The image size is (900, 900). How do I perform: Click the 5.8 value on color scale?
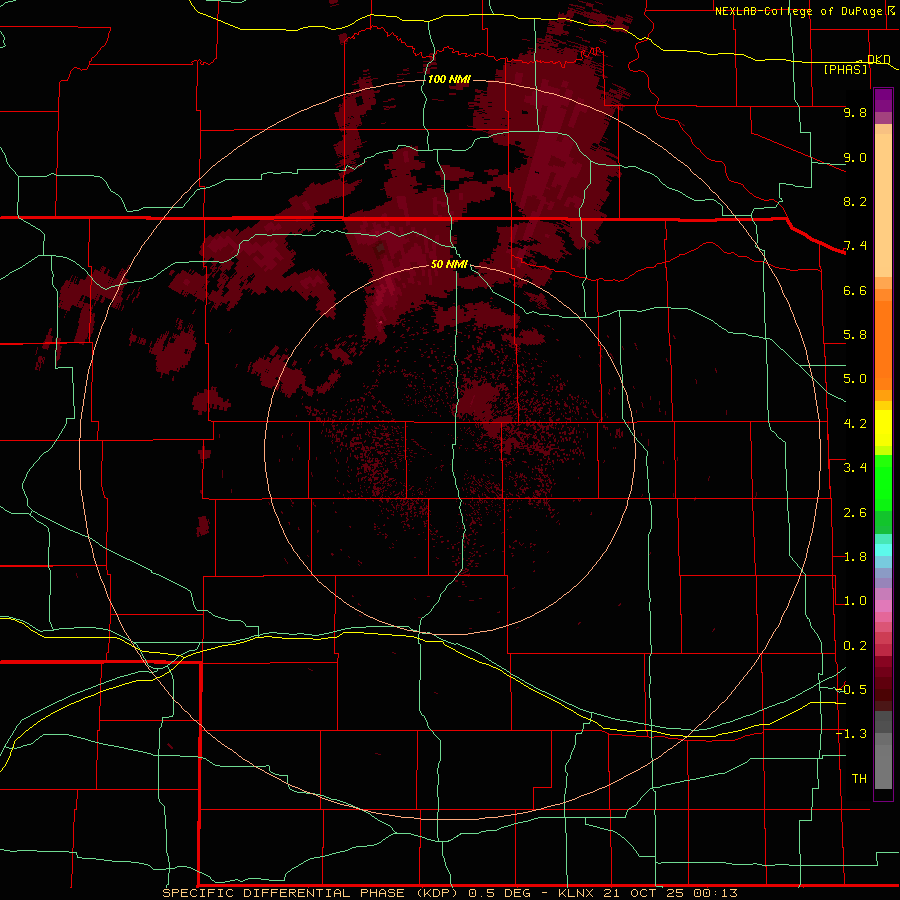(x=855, y=335)
